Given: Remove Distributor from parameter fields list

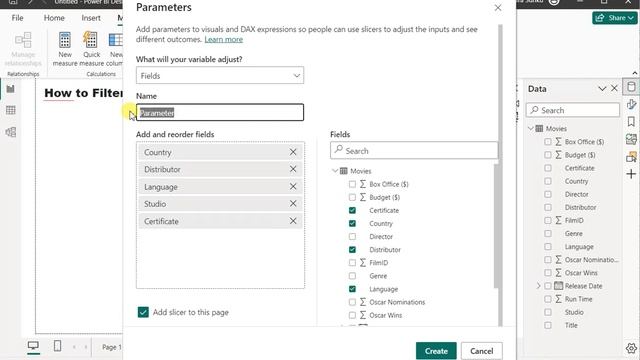Looking at the screenshot, I should tap(293, 169).
